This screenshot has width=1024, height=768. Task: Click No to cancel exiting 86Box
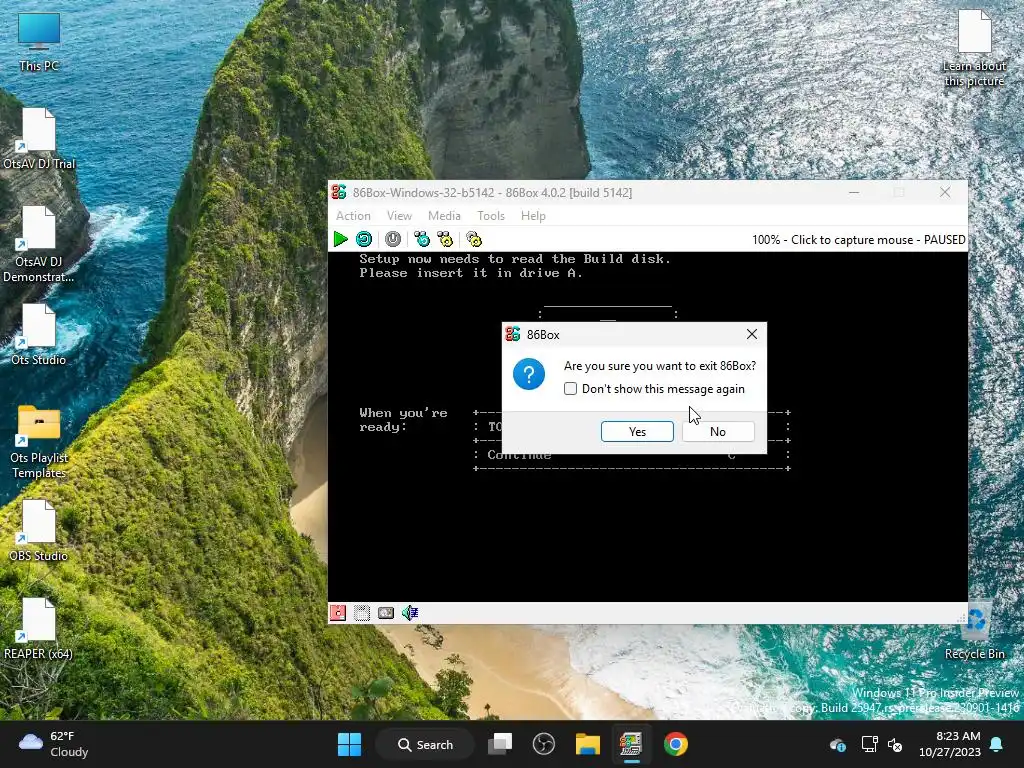(718, 432)
